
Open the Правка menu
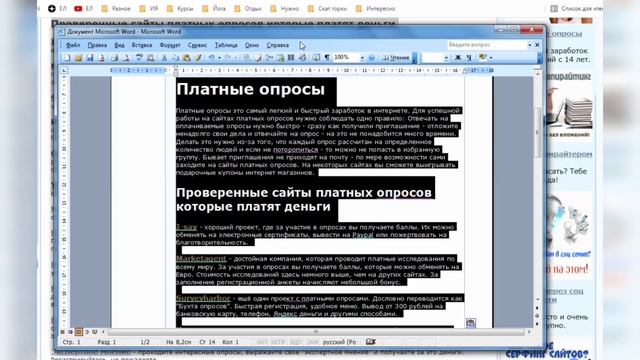coord(97,45)
